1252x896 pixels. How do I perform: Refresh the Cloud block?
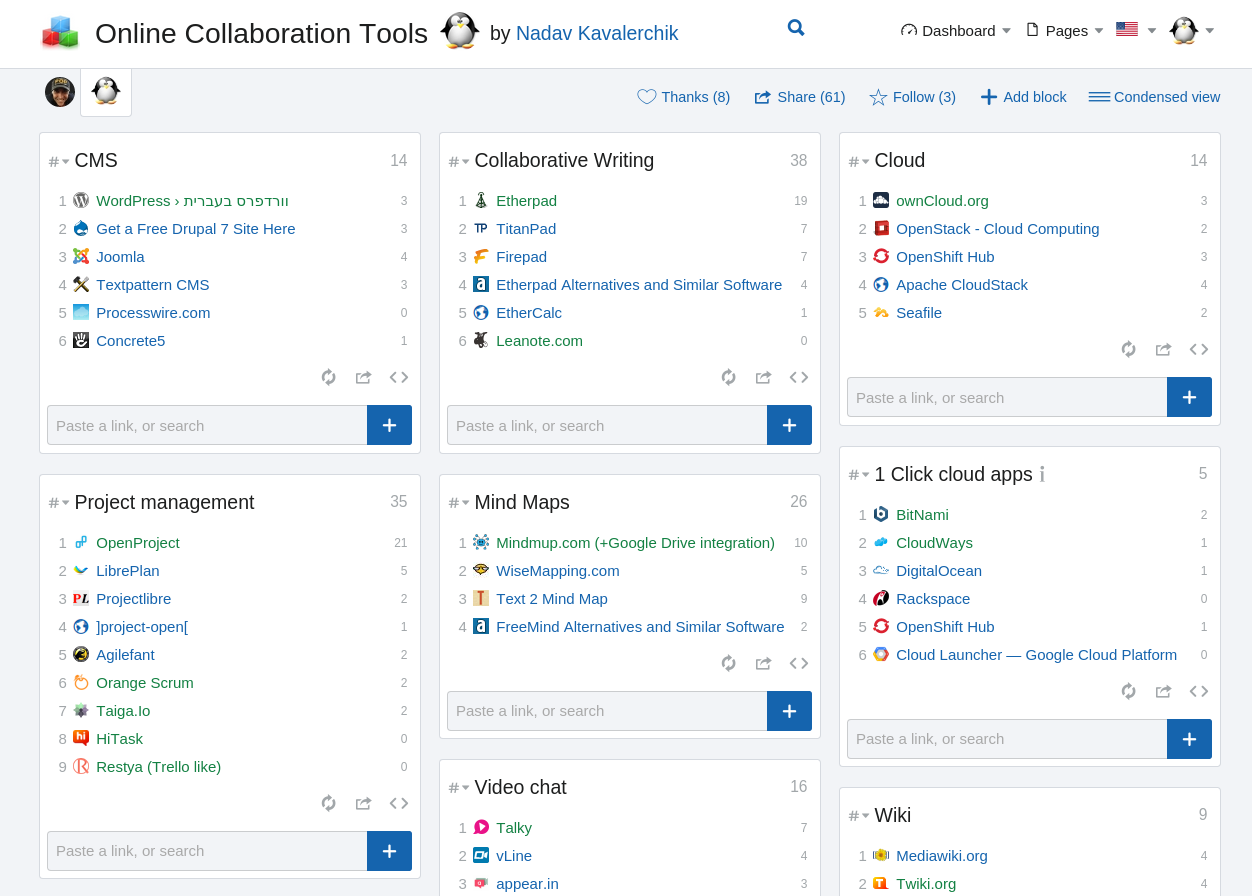click(x=1129, y=349)
